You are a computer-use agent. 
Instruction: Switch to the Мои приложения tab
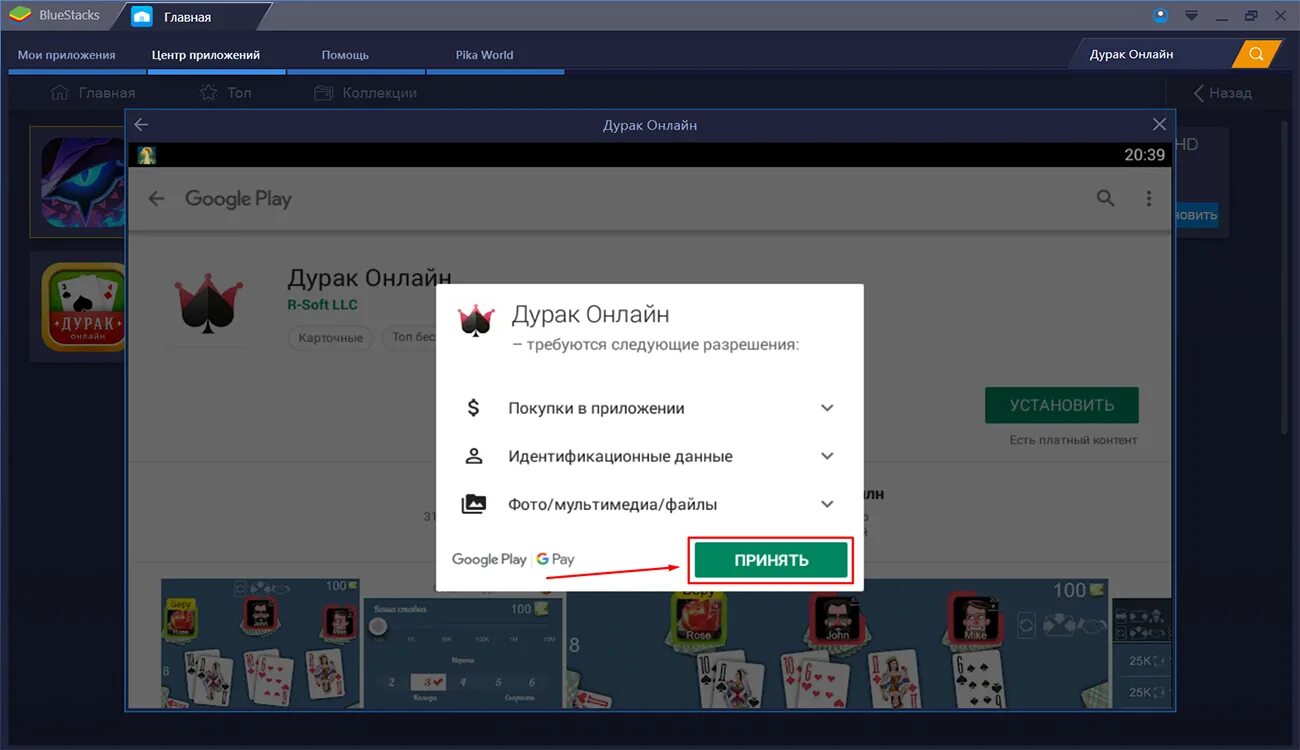[x=67, y=55]
